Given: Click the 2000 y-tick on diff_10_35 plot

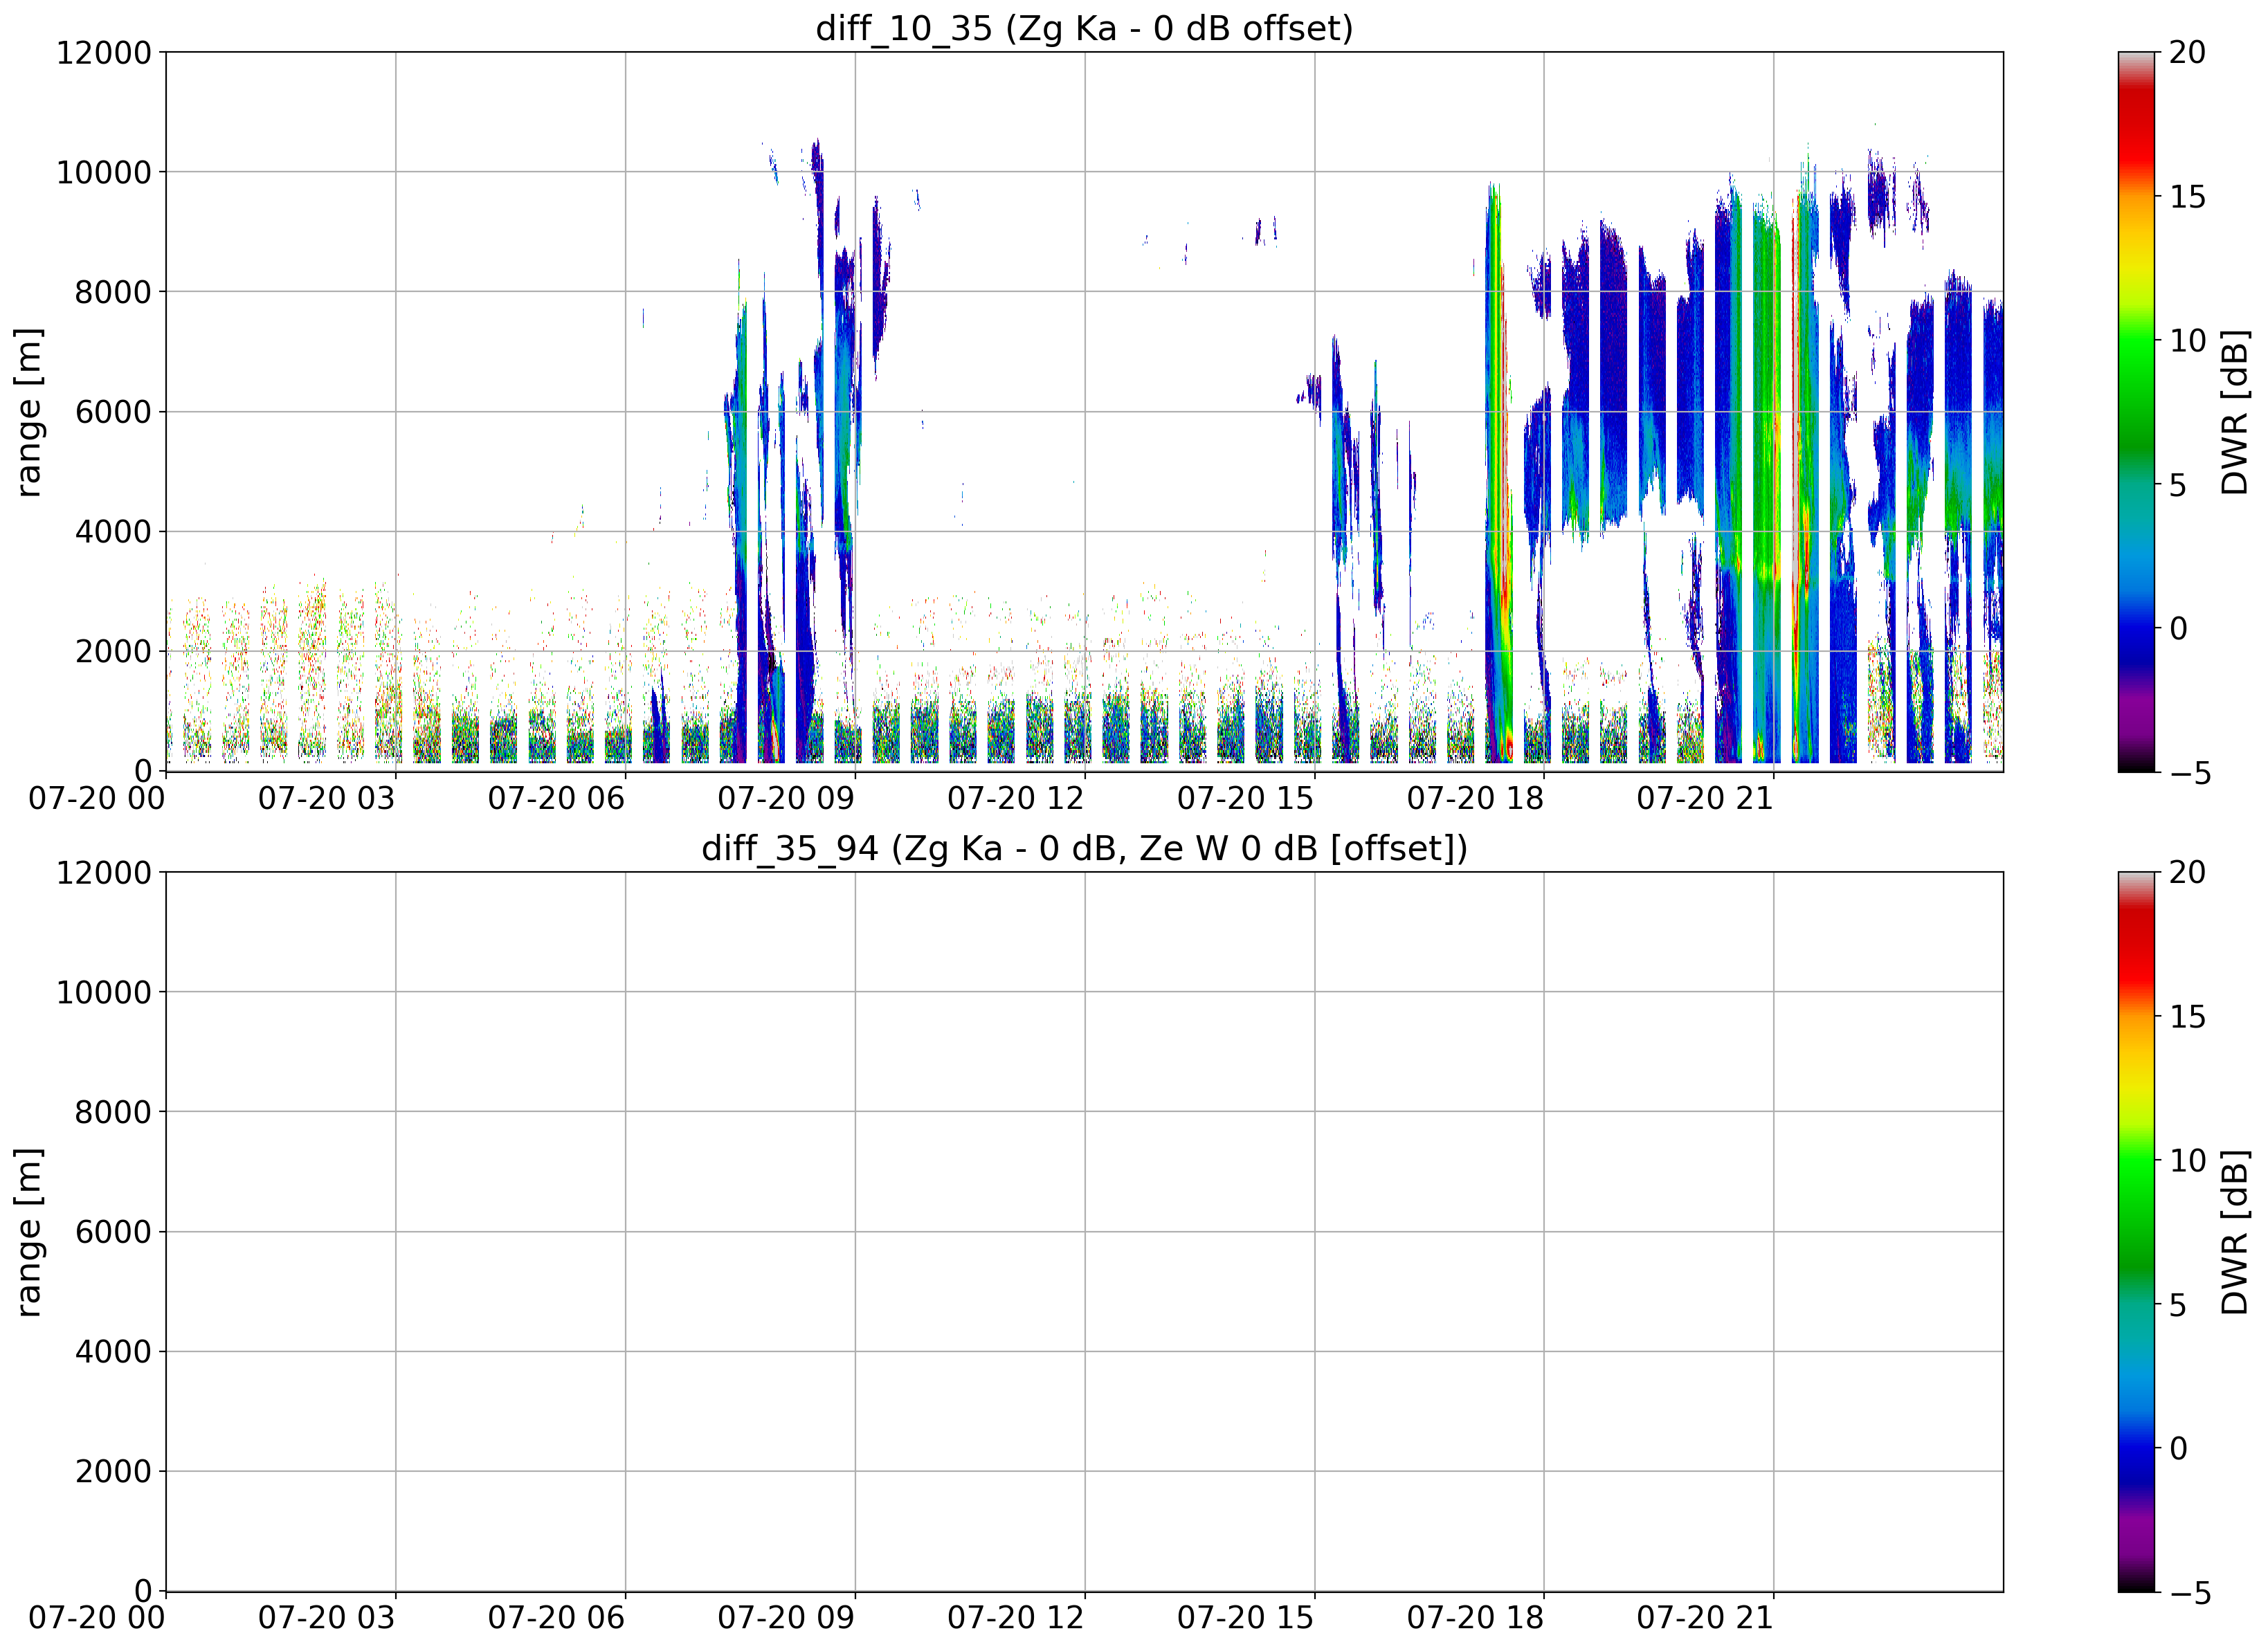Looking at the screenshot, I should coord(113,651).
